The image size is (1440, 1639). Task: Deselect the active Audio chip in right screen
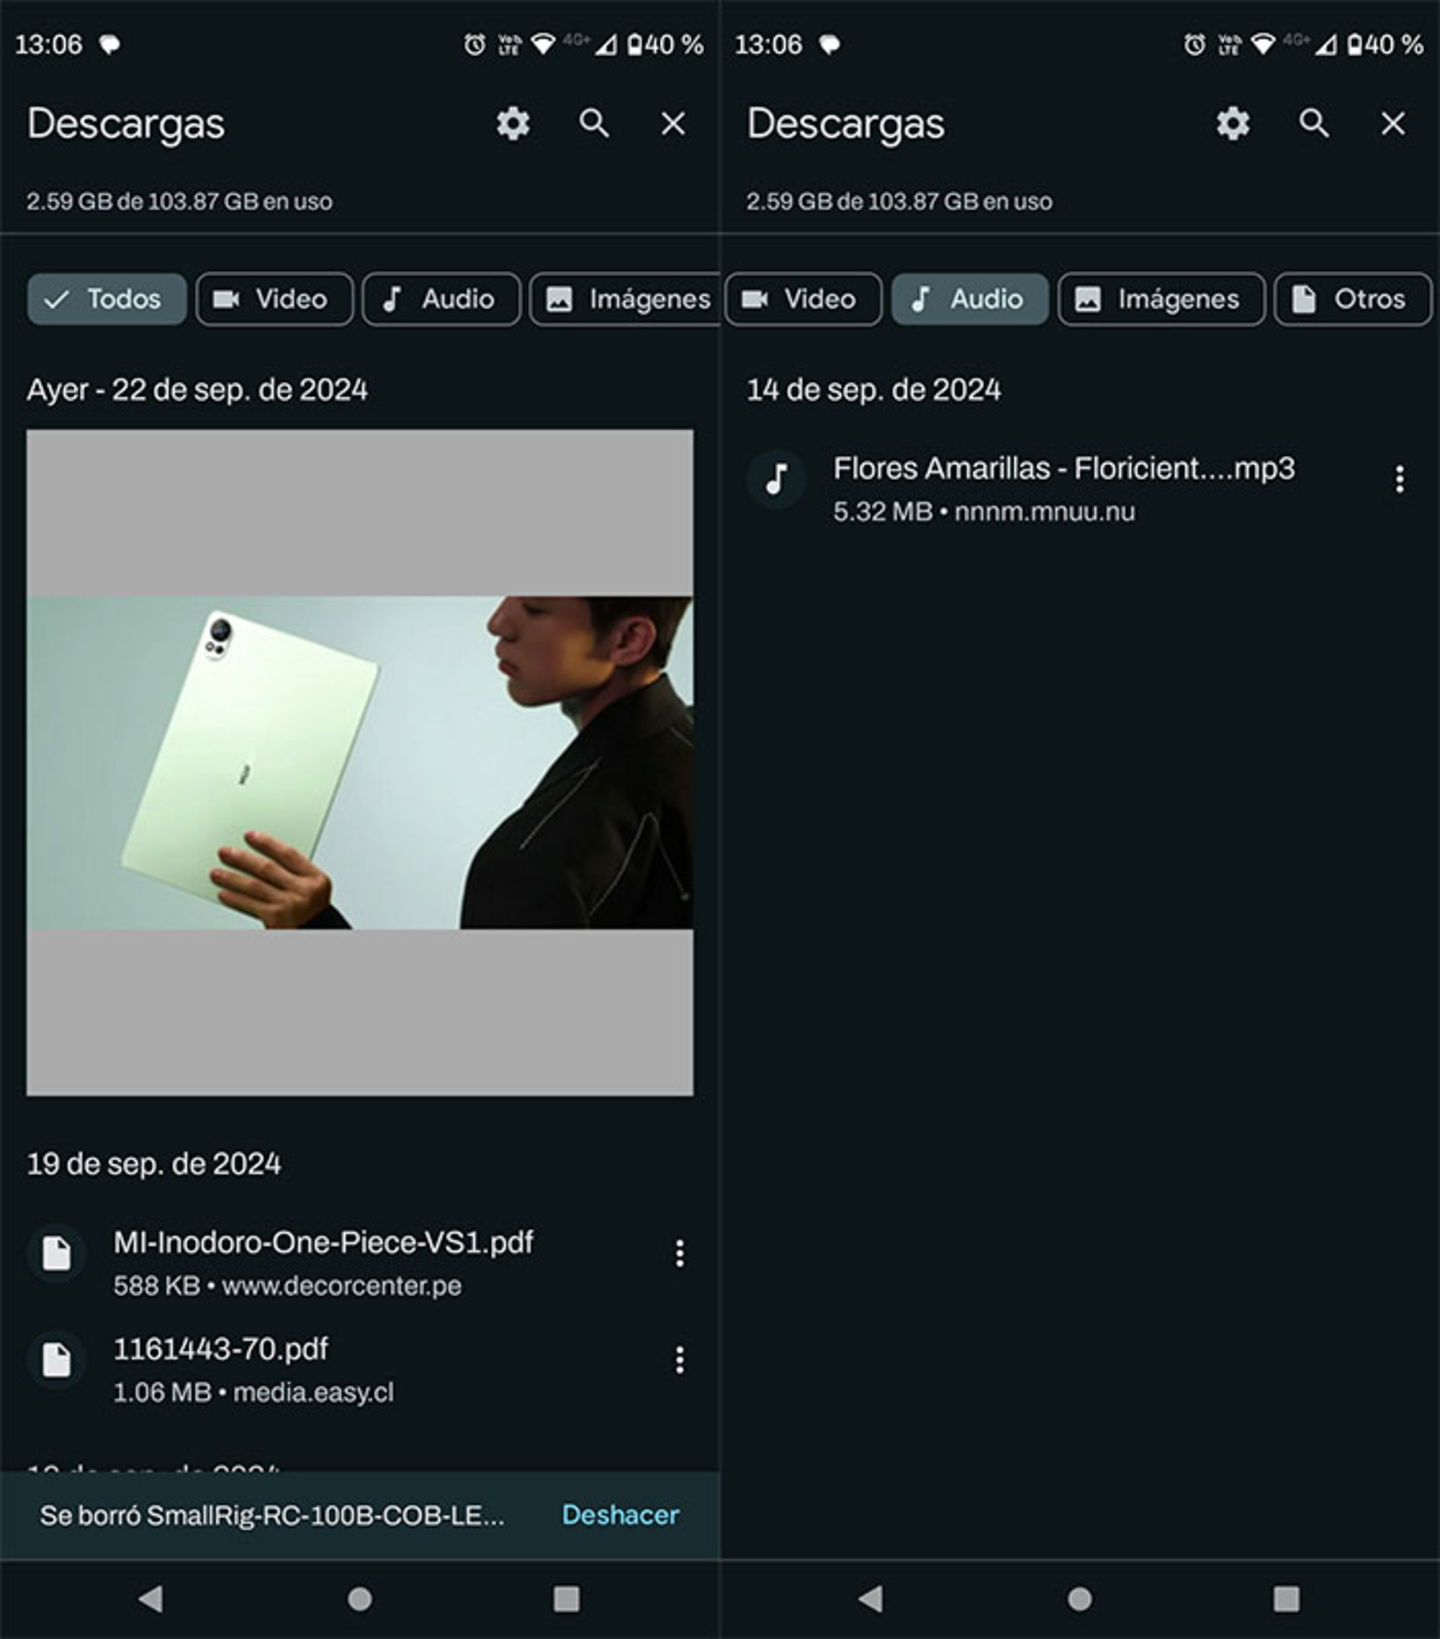pos(970,299)
